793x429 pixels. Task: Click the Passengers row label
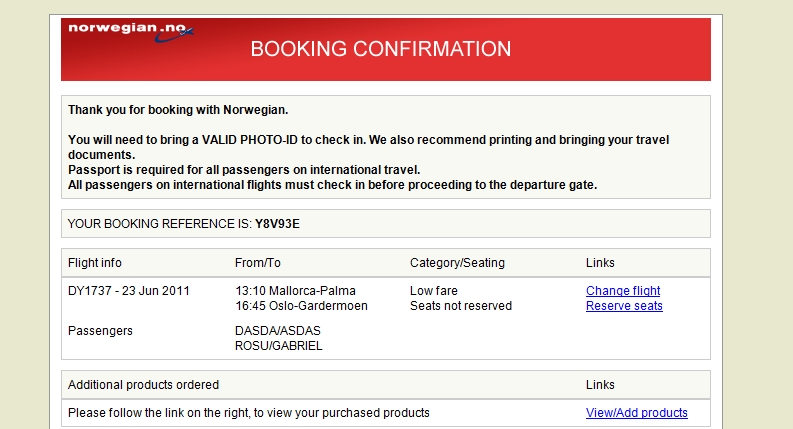(100, 331)
